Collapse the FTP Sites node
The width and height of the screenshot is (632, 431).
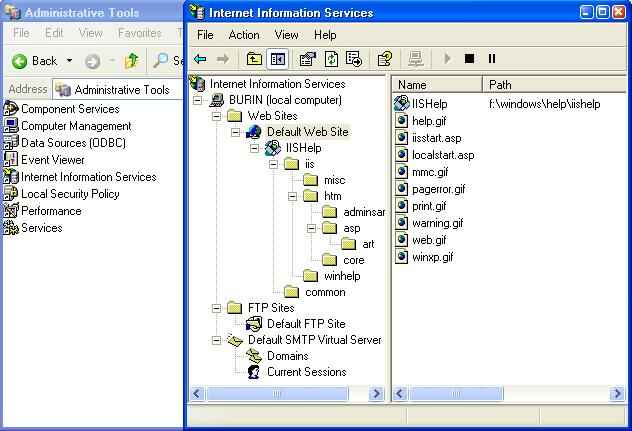click(216, 308)
